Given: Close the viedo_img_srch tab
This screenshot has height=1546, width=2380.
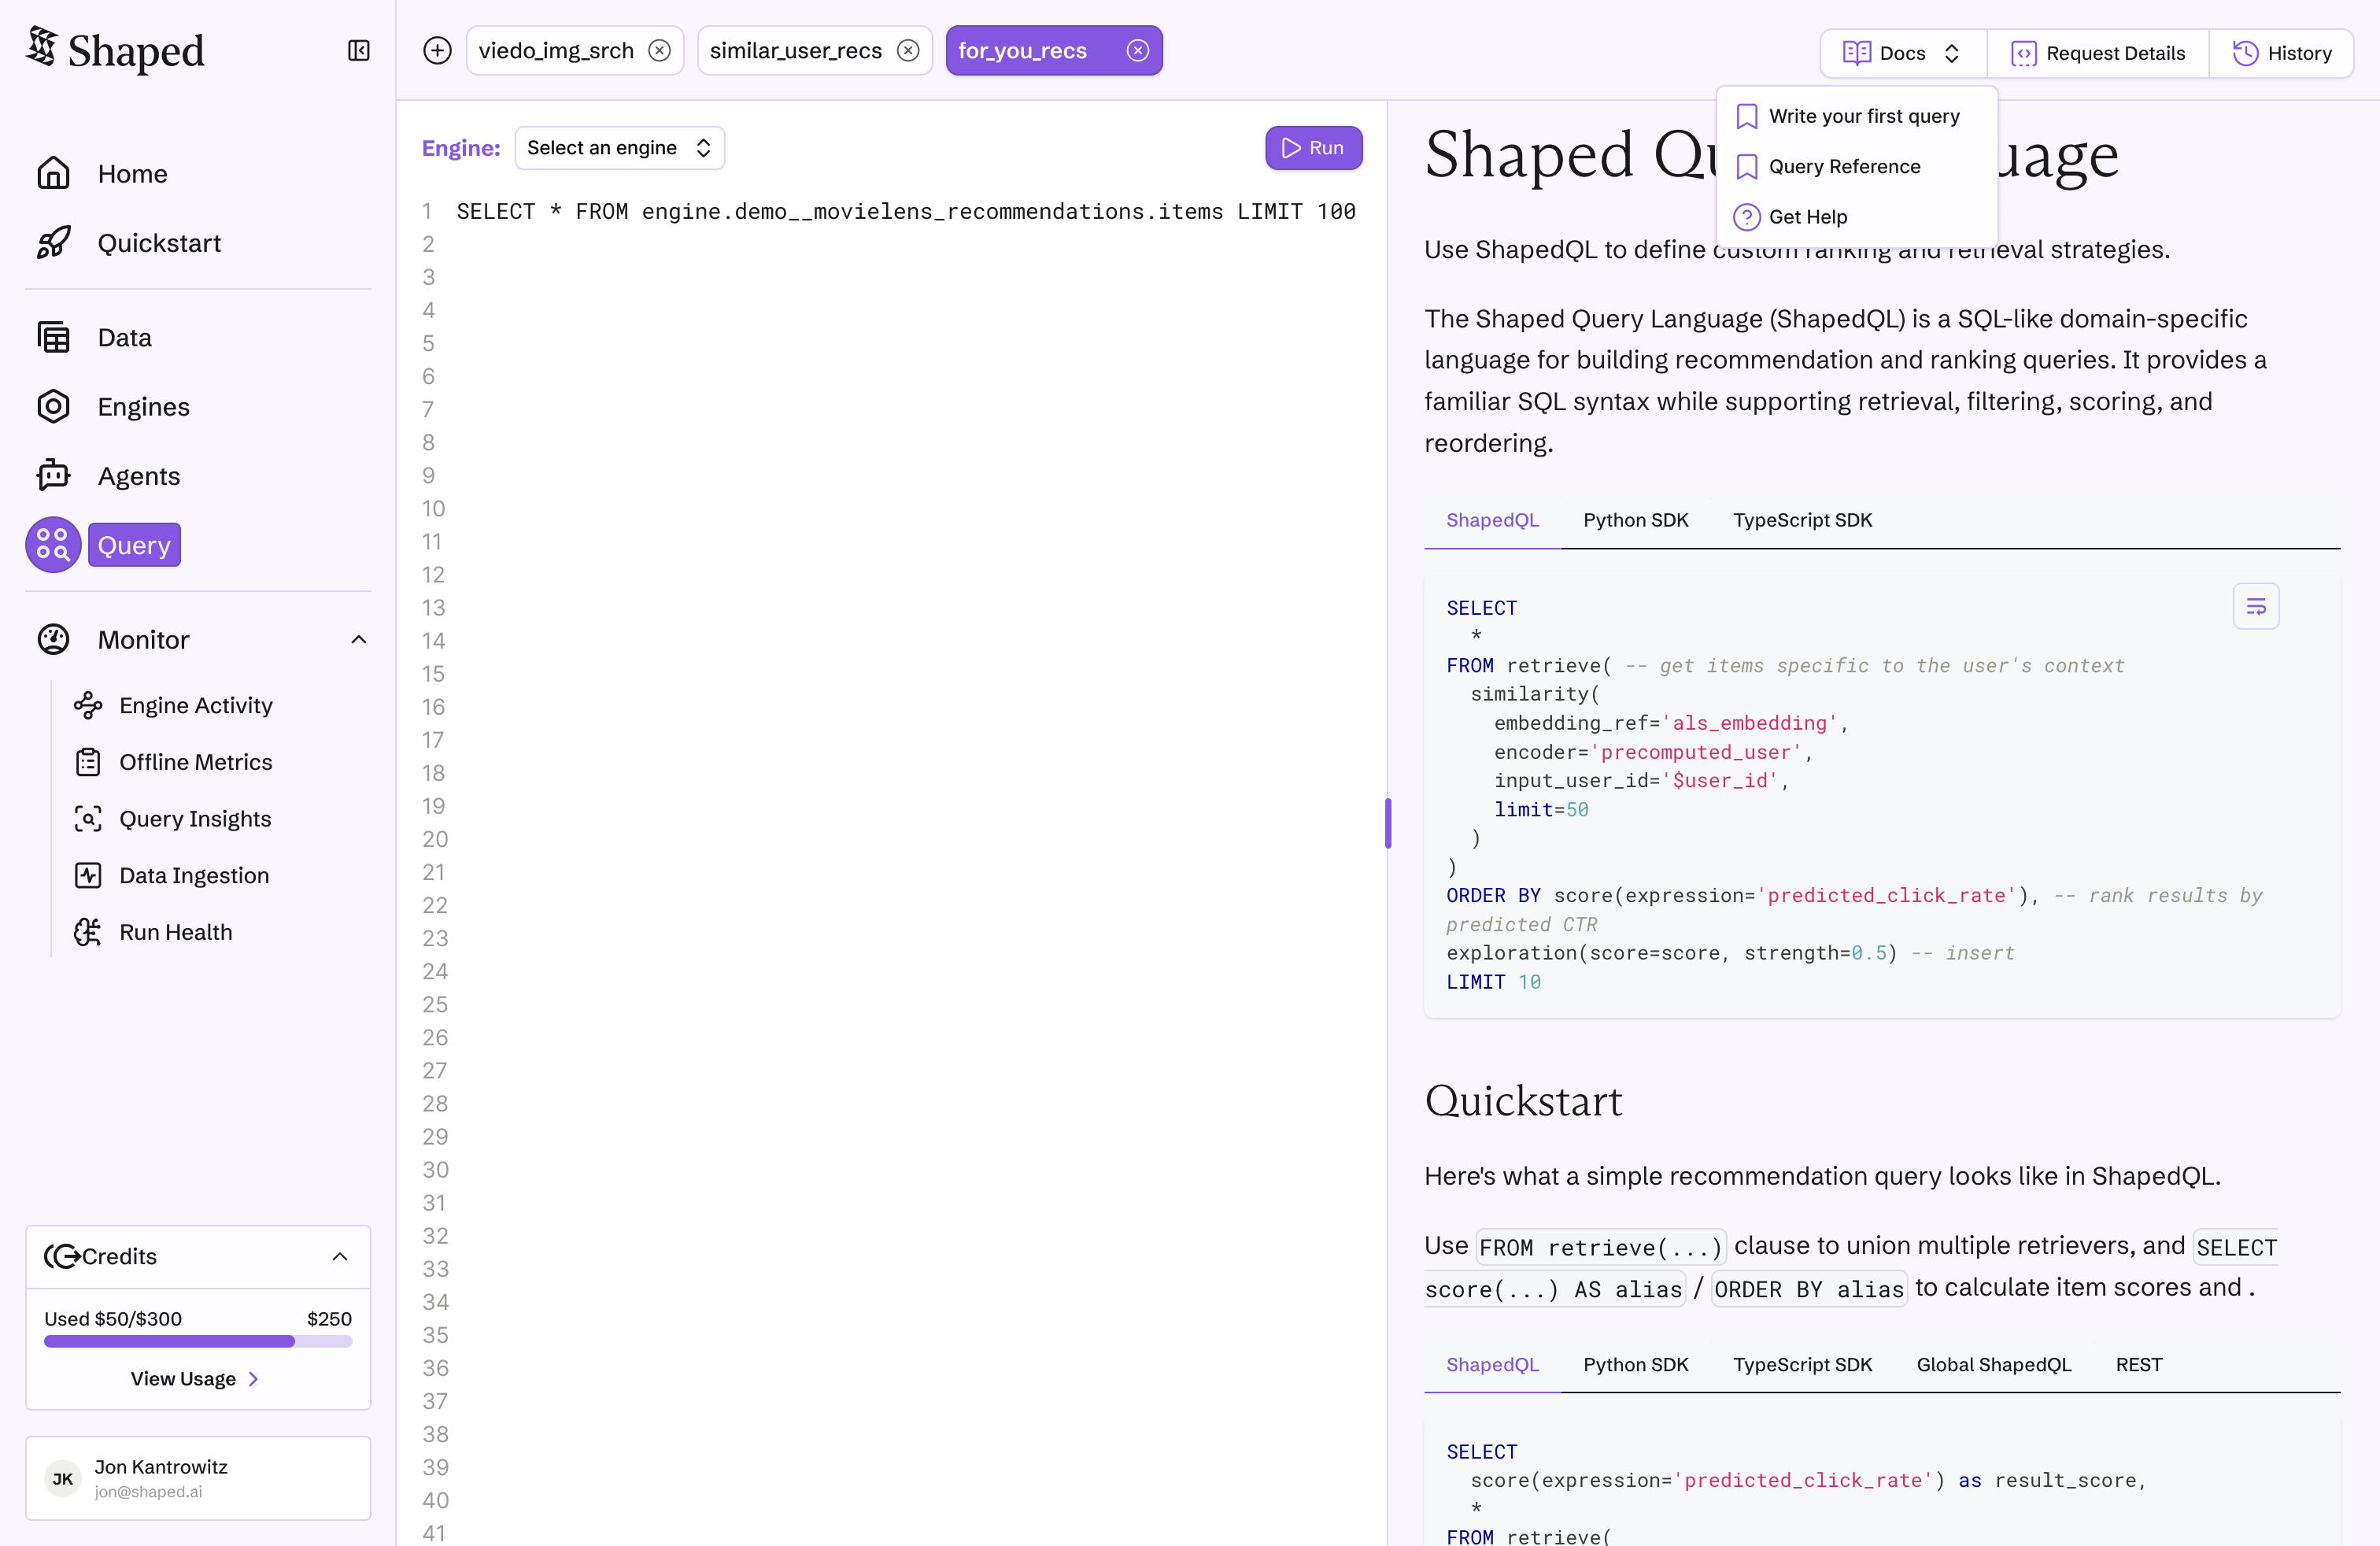Looking at the screenshot, I should 659,51.
